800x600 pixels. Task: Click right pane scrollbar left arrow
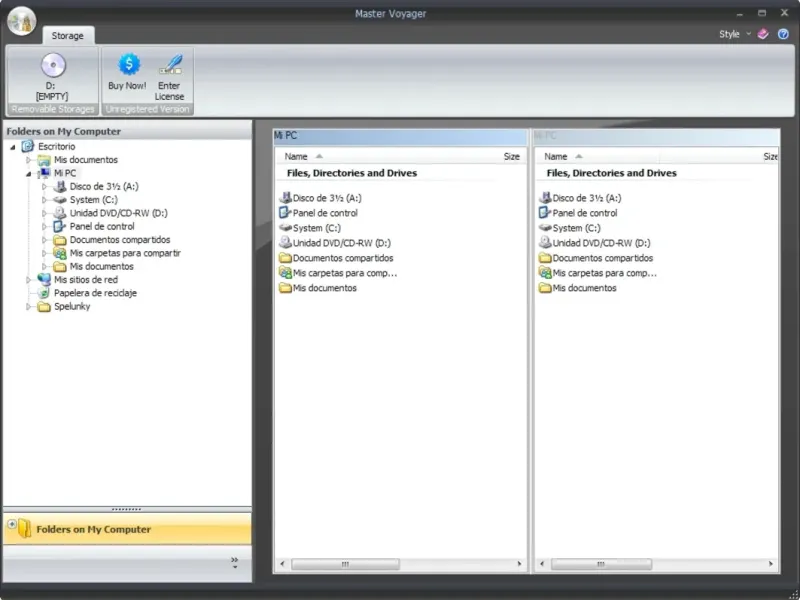point(542,564)
